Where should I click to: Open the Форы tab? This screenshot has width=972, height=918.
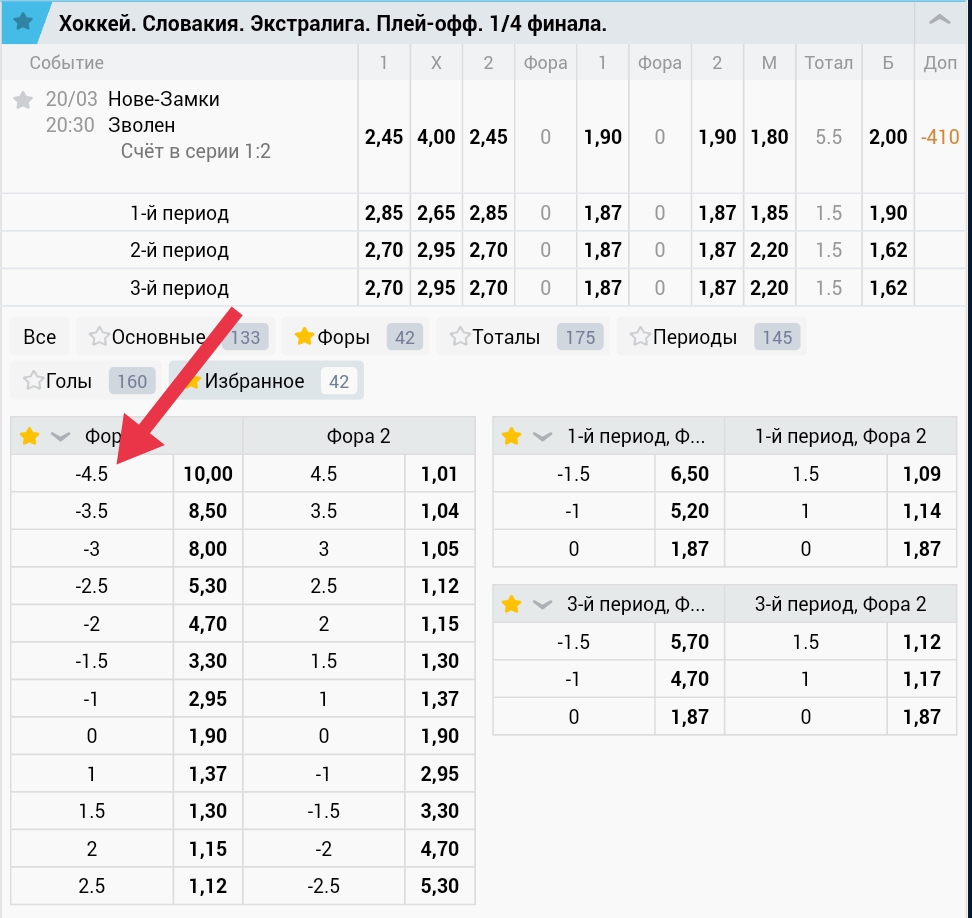click(x=343, y=337)
